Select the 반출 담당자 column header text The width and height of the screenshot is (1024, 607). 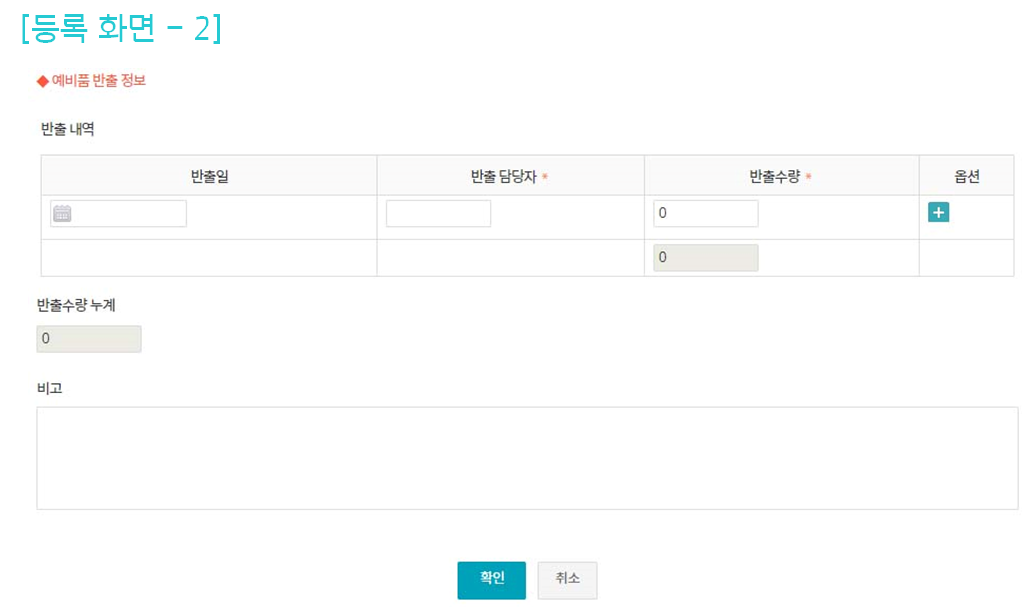[x=503, y=177]
